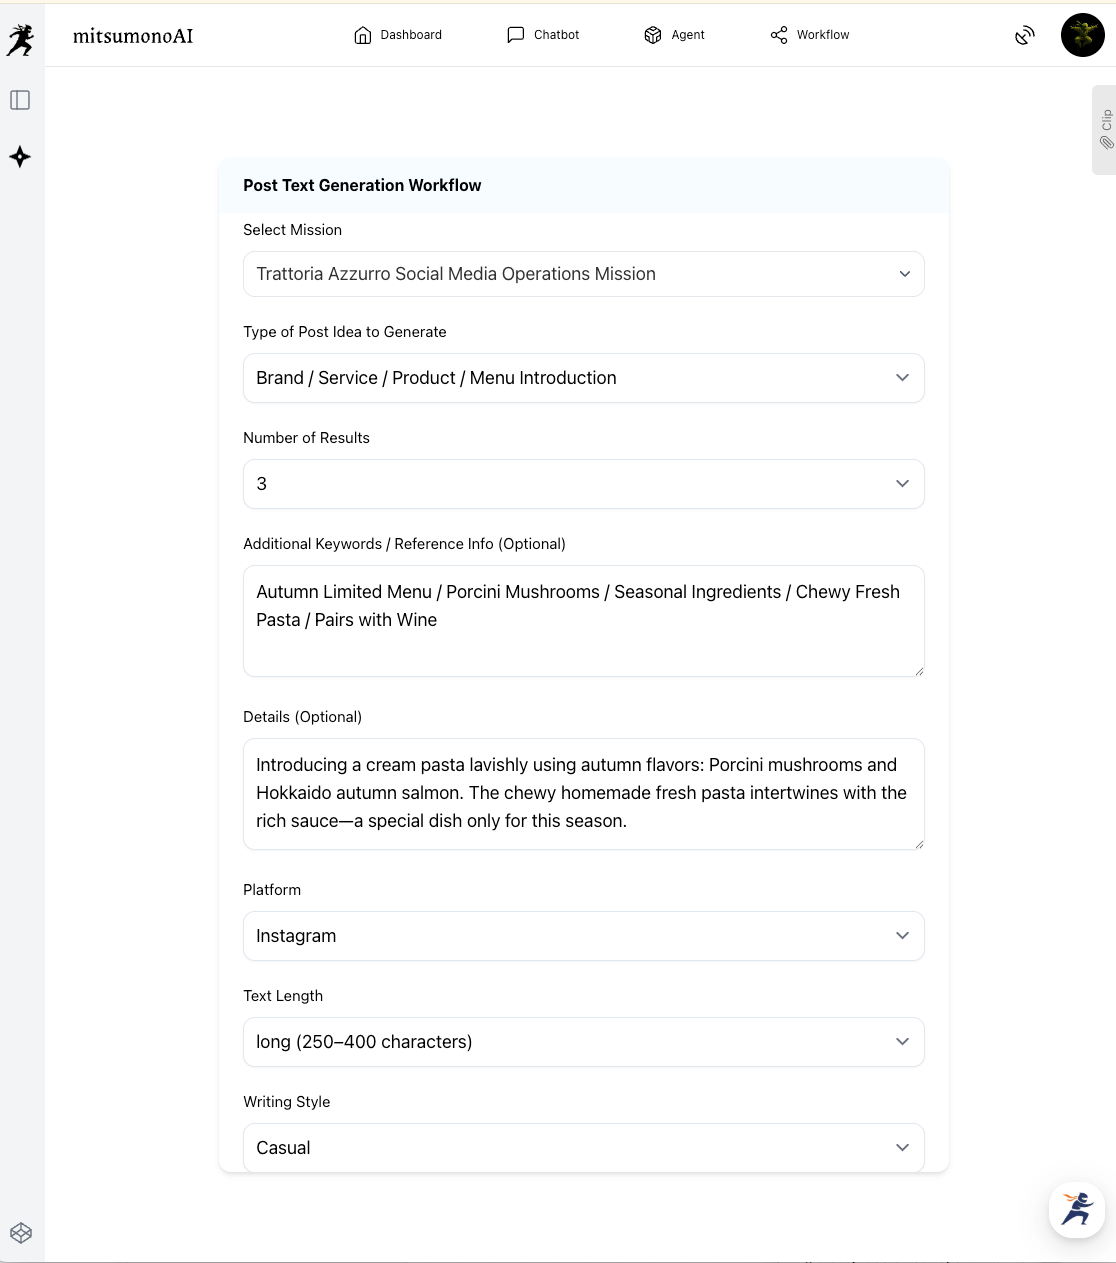The width and height of the screenshot is (1116, 1263).
Task: Change the Writing Style from Casual
Action: (583, 1148)
